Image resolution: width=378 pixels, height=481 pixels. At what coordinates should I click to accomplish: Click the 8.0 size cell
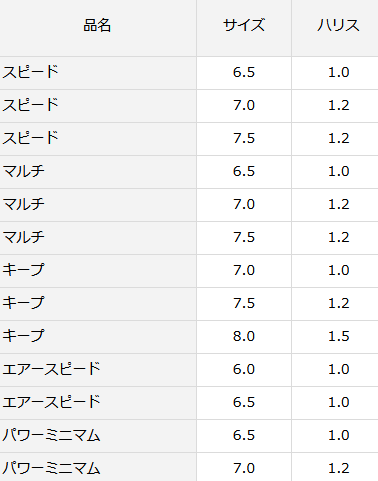[244, 337]
